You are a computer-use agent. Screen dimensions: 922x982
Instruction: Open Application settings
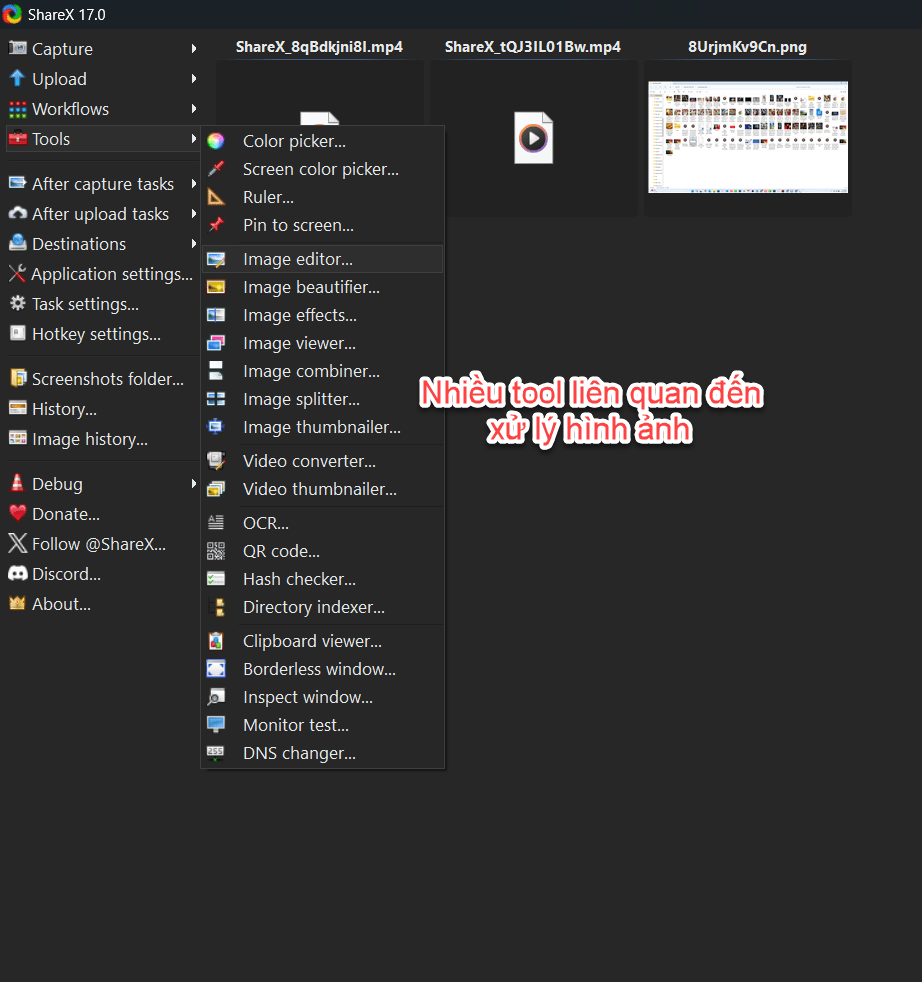(111, 274)
